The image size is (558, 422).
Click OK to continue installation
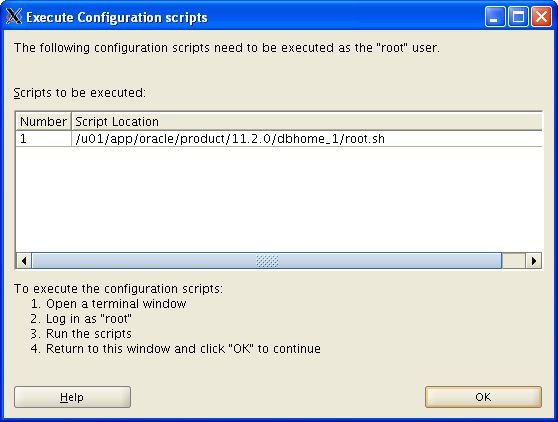click(483, 397)
